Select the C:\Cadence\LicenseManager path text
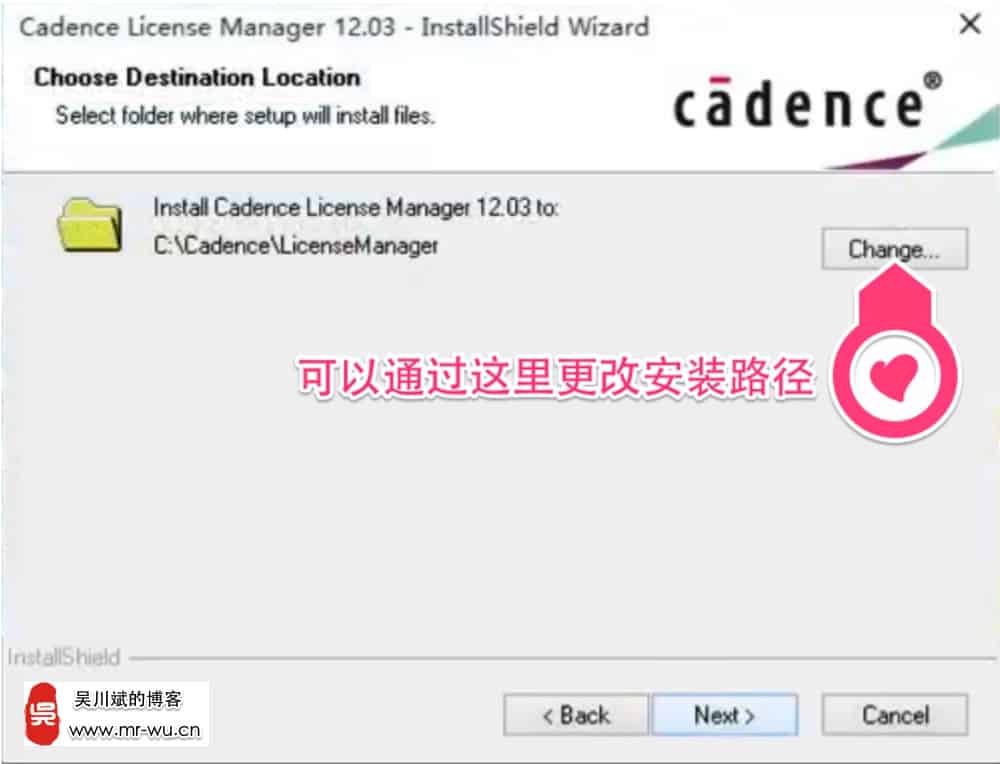The width and height of the screenshot is (1000, 764). 296,245
